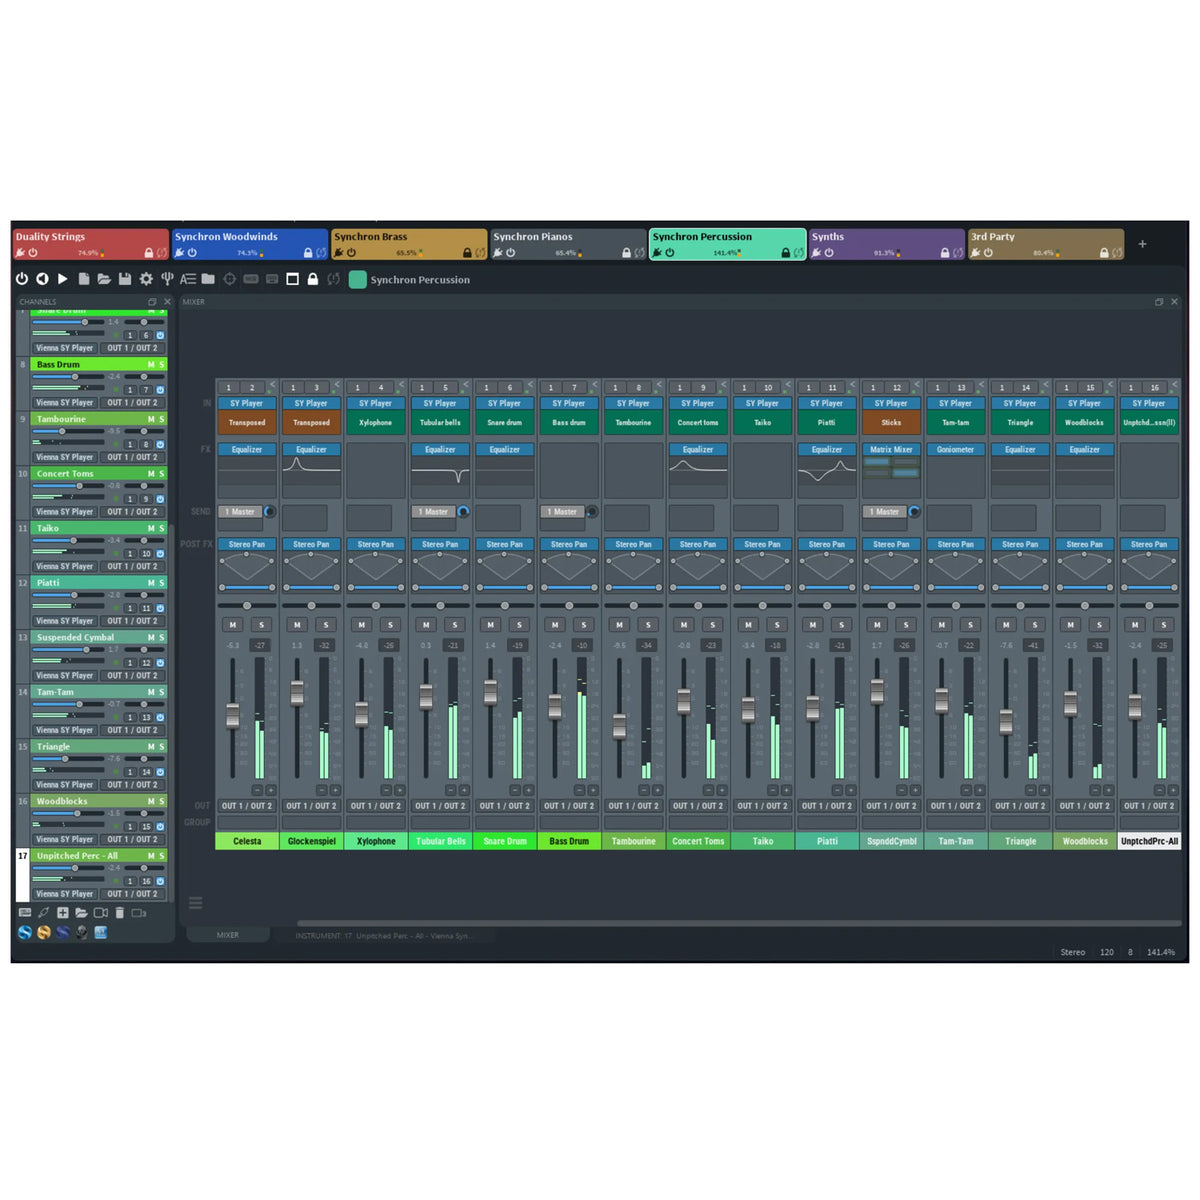Click the tuning fork icon in the toolbar

pos(167,279)
